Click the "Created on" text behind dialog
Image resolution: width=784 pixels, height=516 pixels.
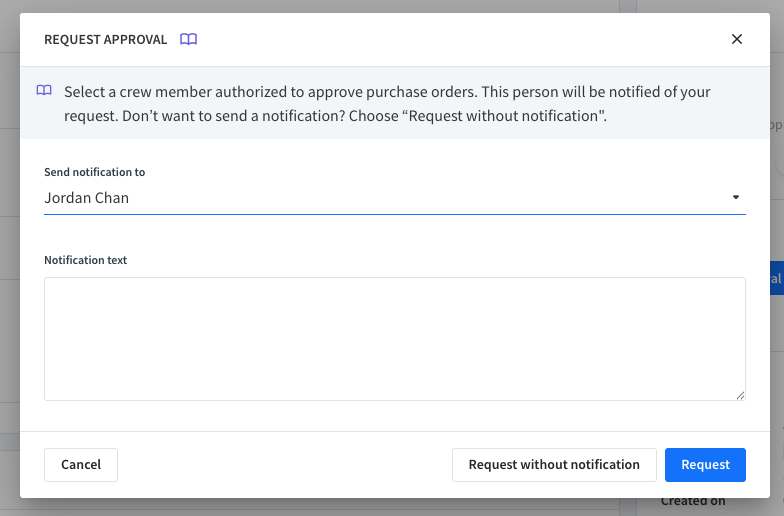point(693,502)
